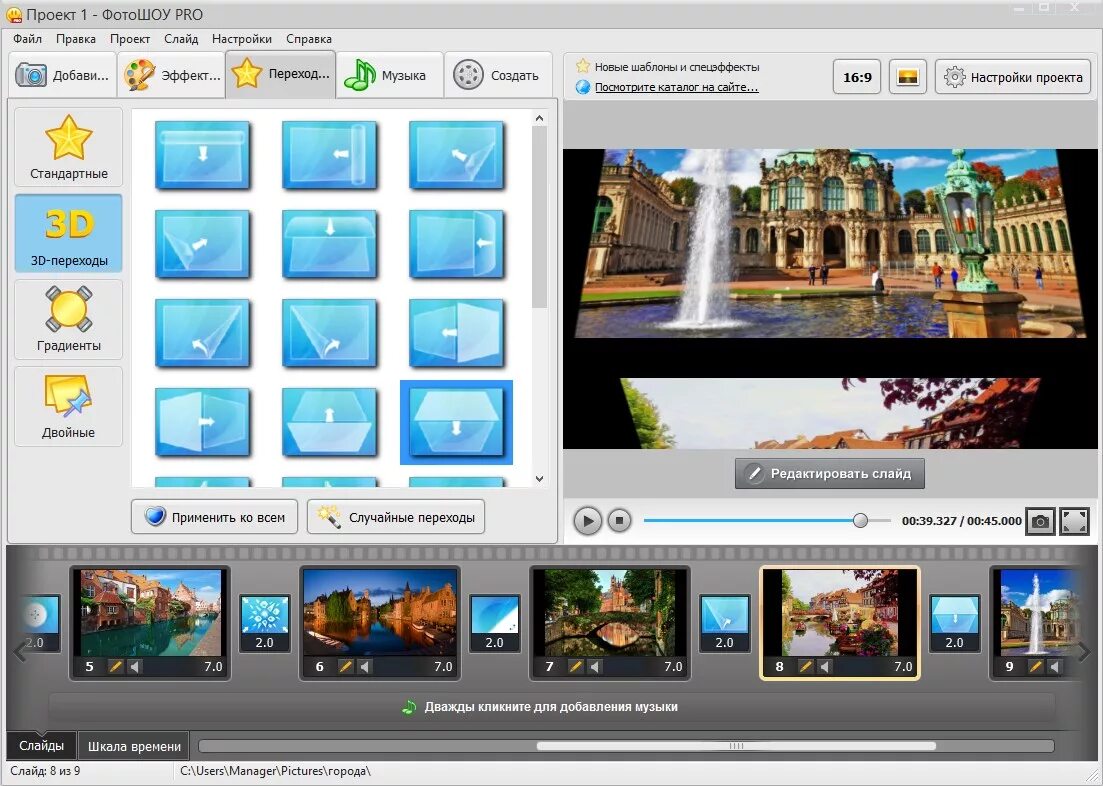Open the Проект menu

pos(130,39)
